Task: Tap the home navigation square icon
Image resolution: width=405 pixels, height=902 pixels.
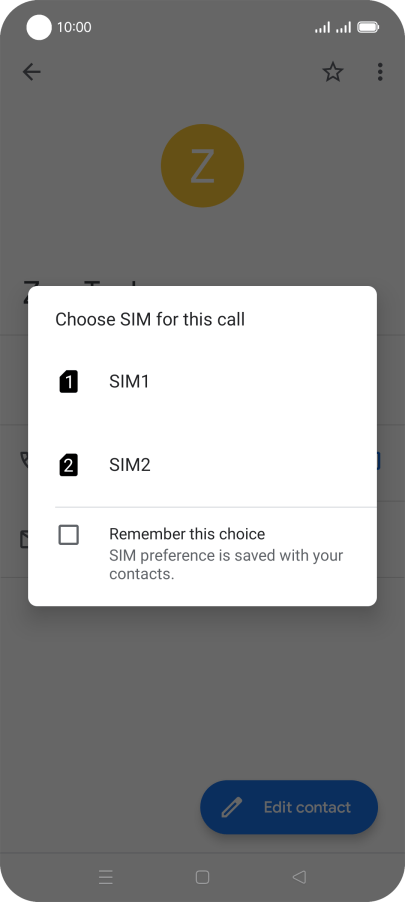Action: [202, 877]
